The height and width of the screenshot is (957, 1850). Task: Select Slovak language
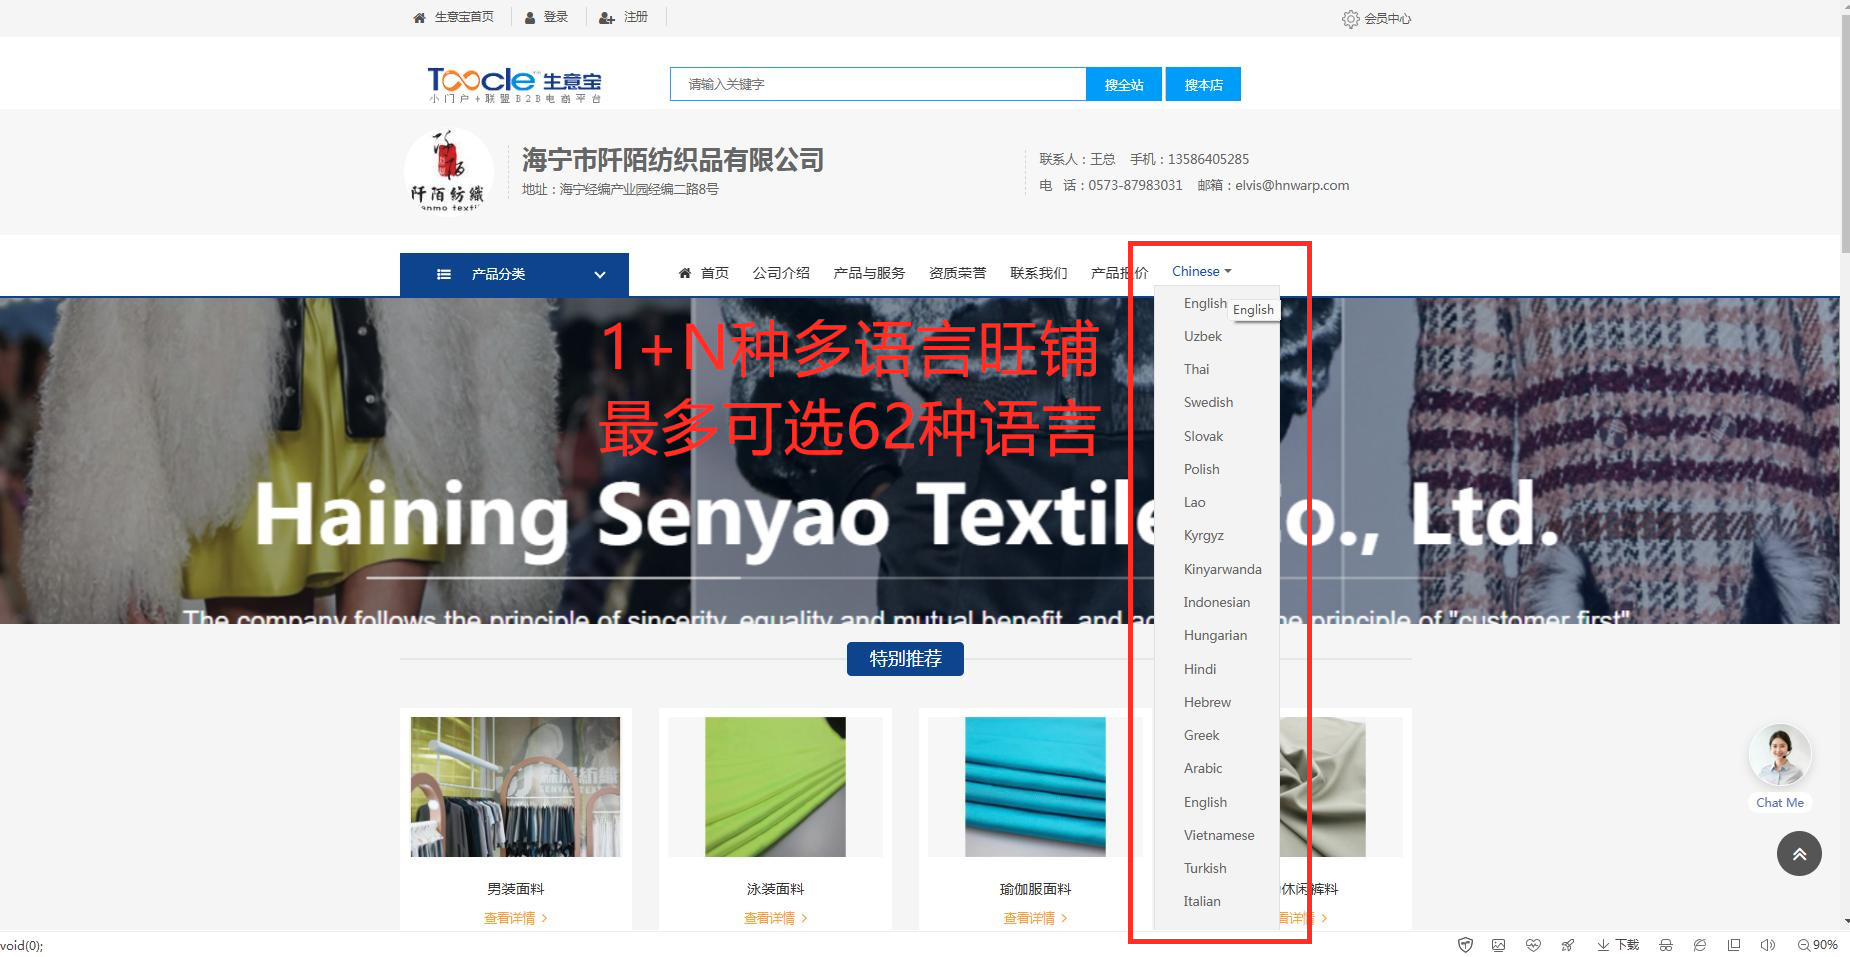(x=1203, y=436)
